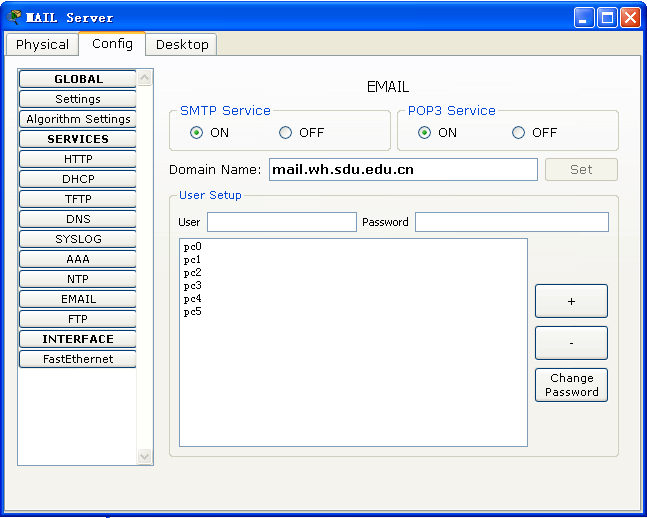Click the Change Password button
Viewport: 647px width, 518px height.
[571, 385]
